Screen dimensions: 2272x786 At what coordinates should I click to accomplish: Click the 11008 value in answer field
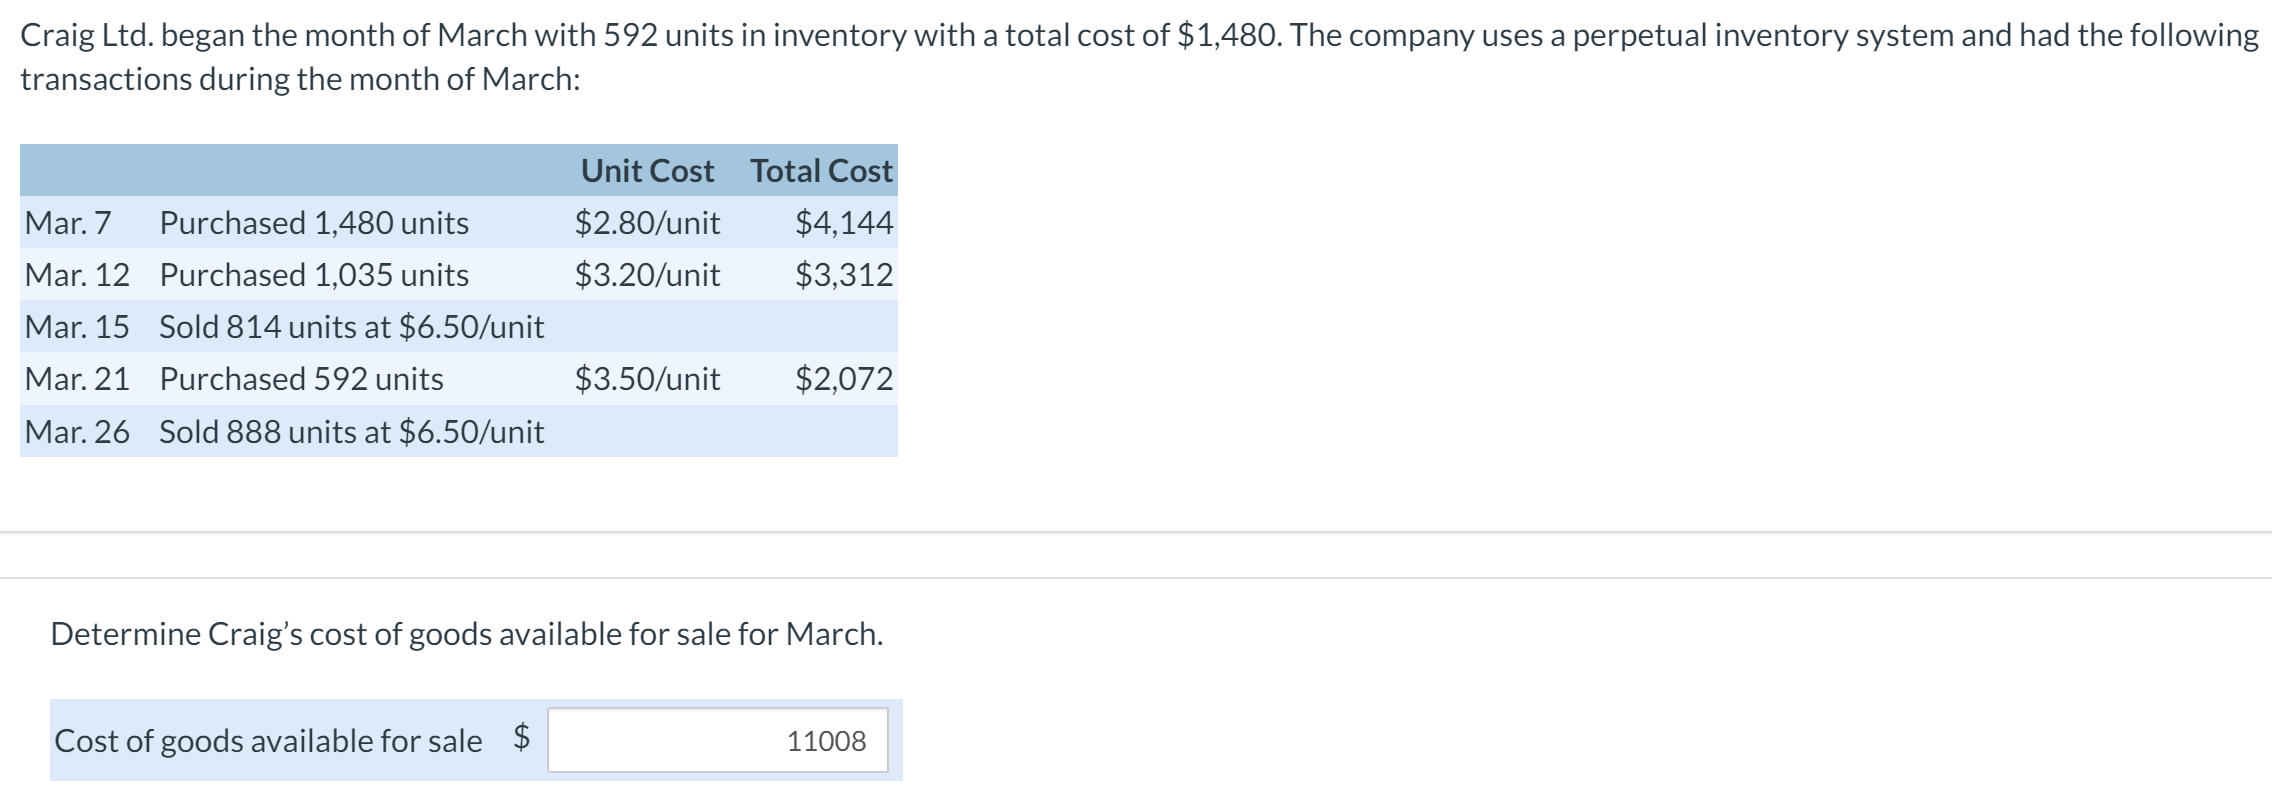pos(826,741)
